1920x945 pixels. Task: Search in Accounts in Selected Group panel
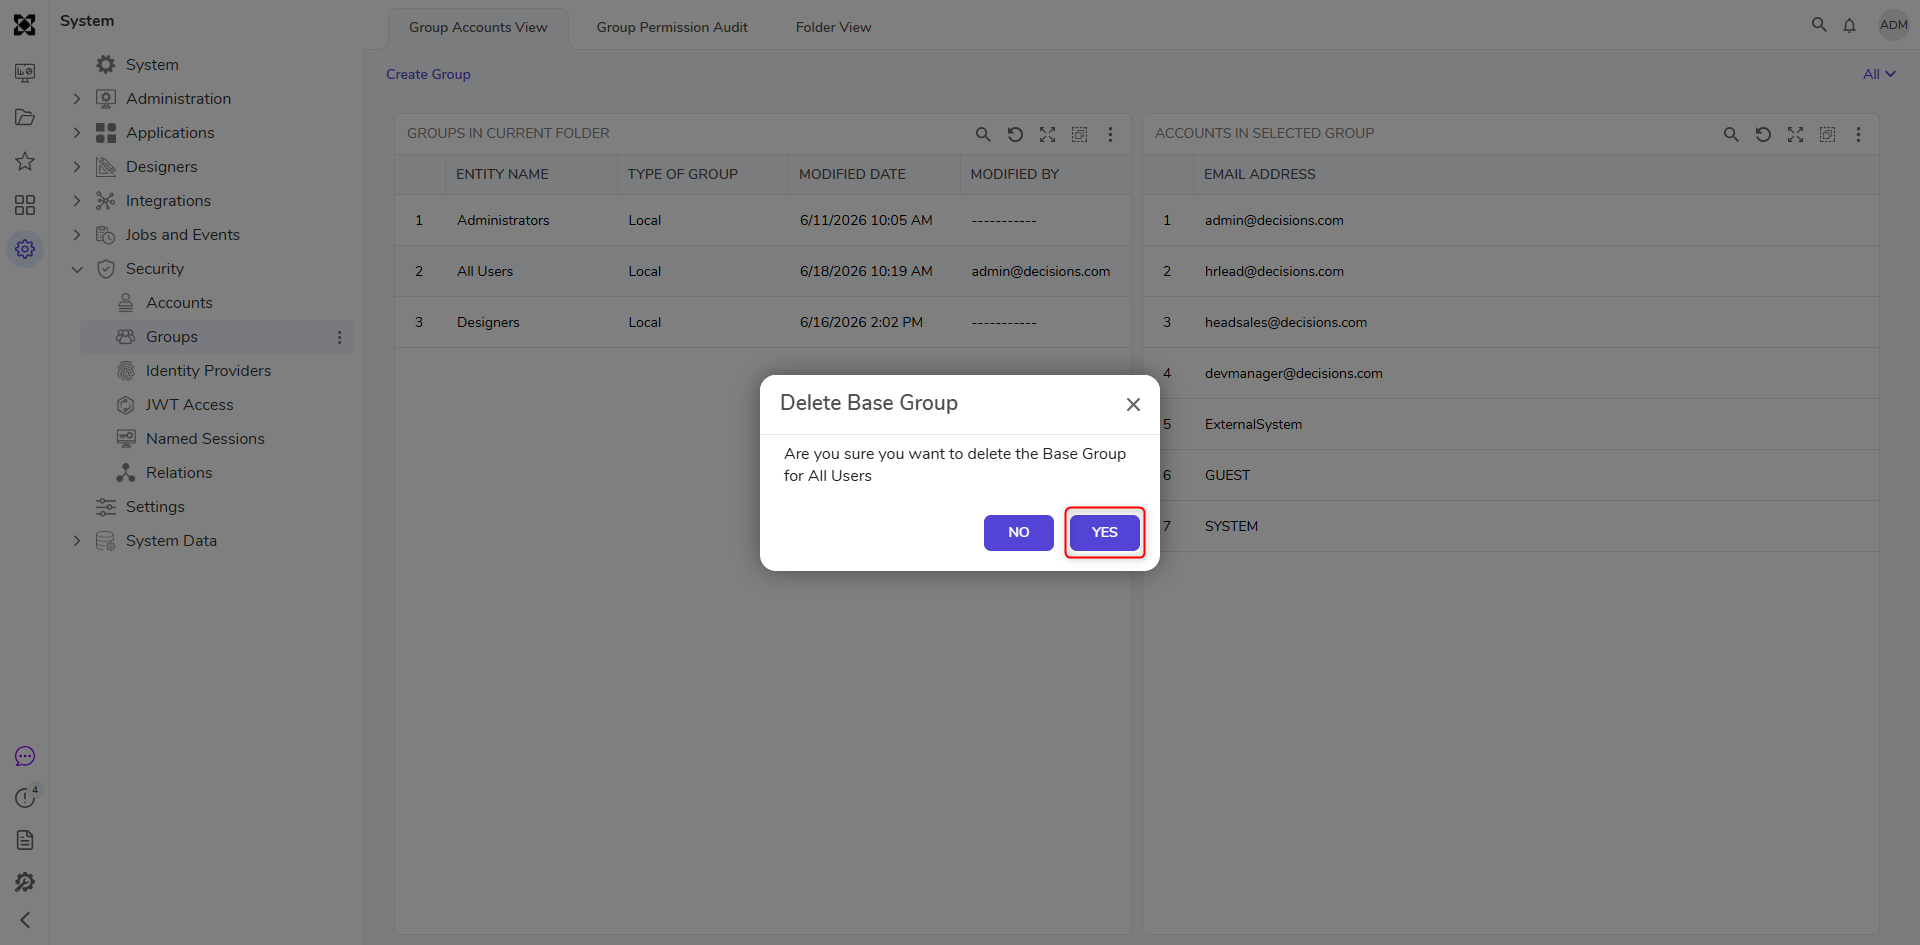click(1731, 134)
